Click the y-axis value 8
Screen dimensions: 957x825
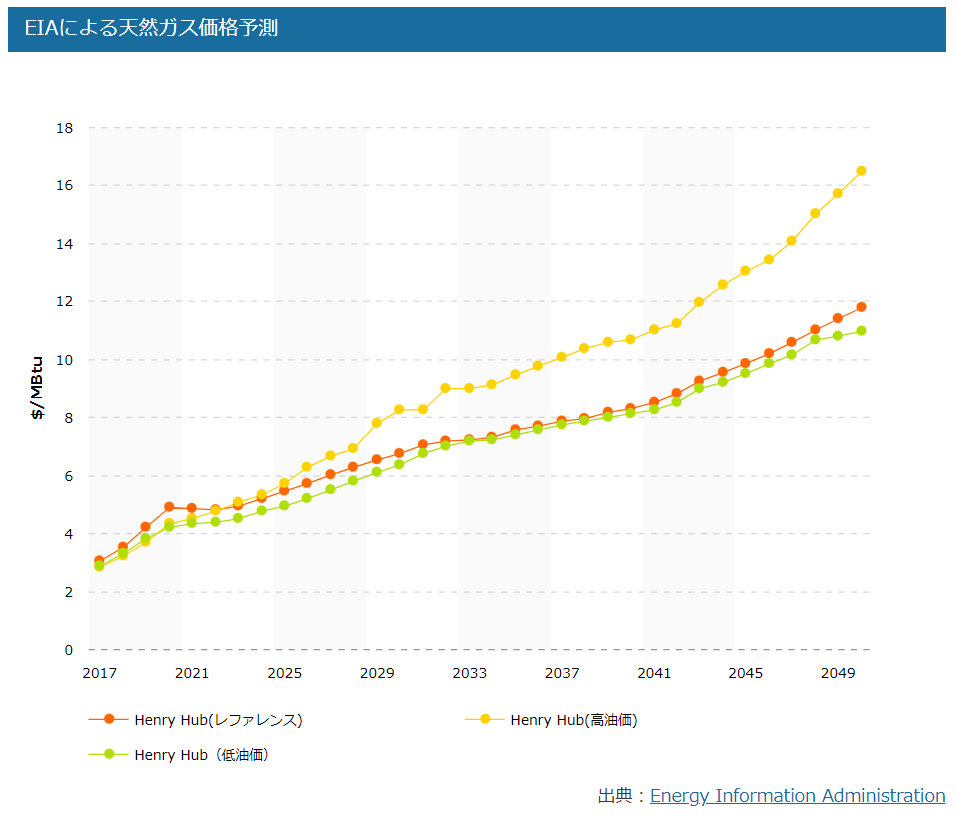click(69, 418)
